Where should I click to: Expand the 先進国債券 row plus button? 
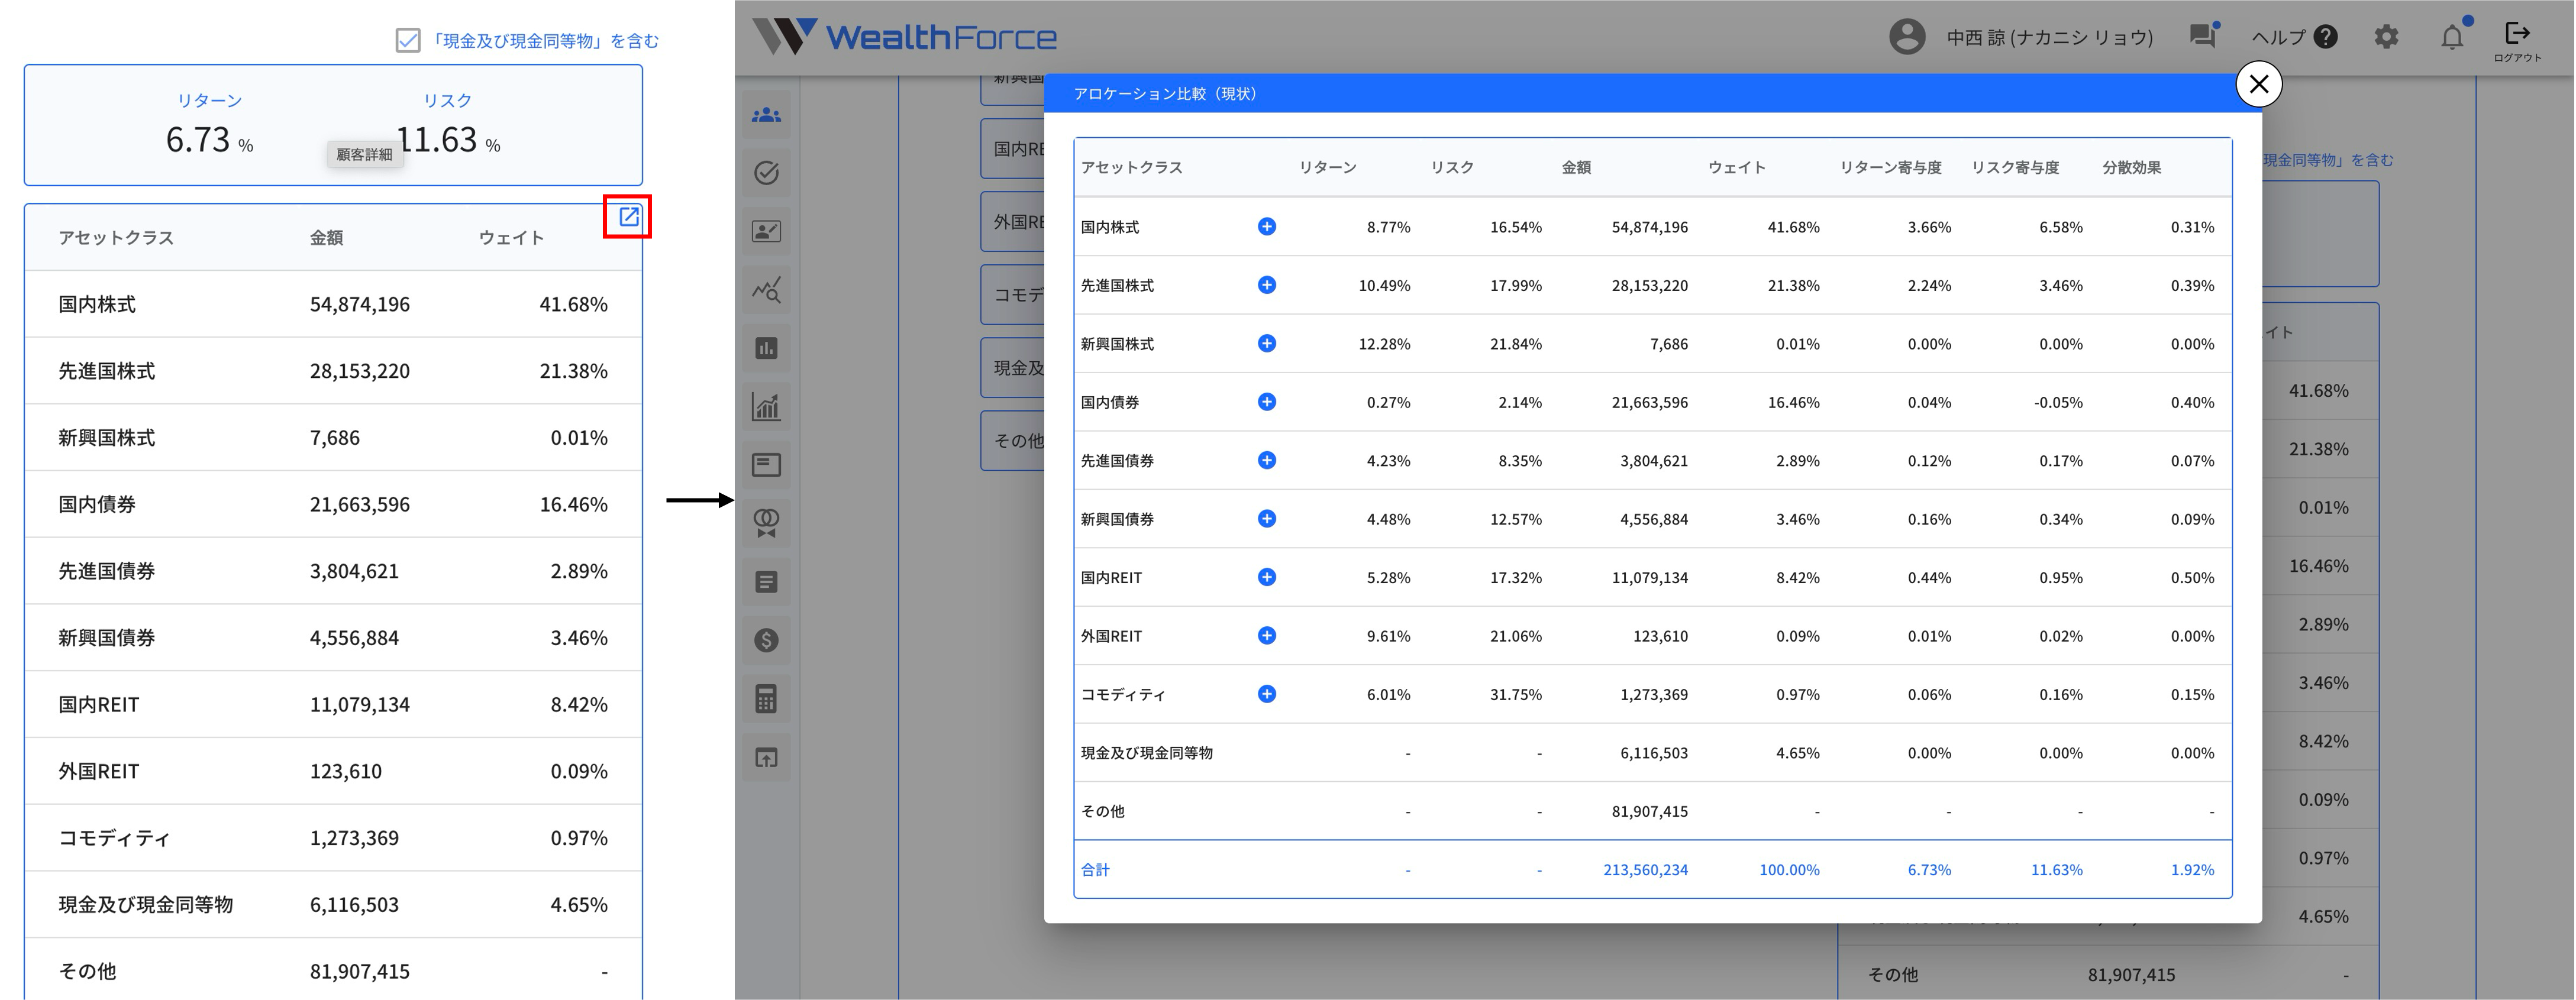[1266, 460]
